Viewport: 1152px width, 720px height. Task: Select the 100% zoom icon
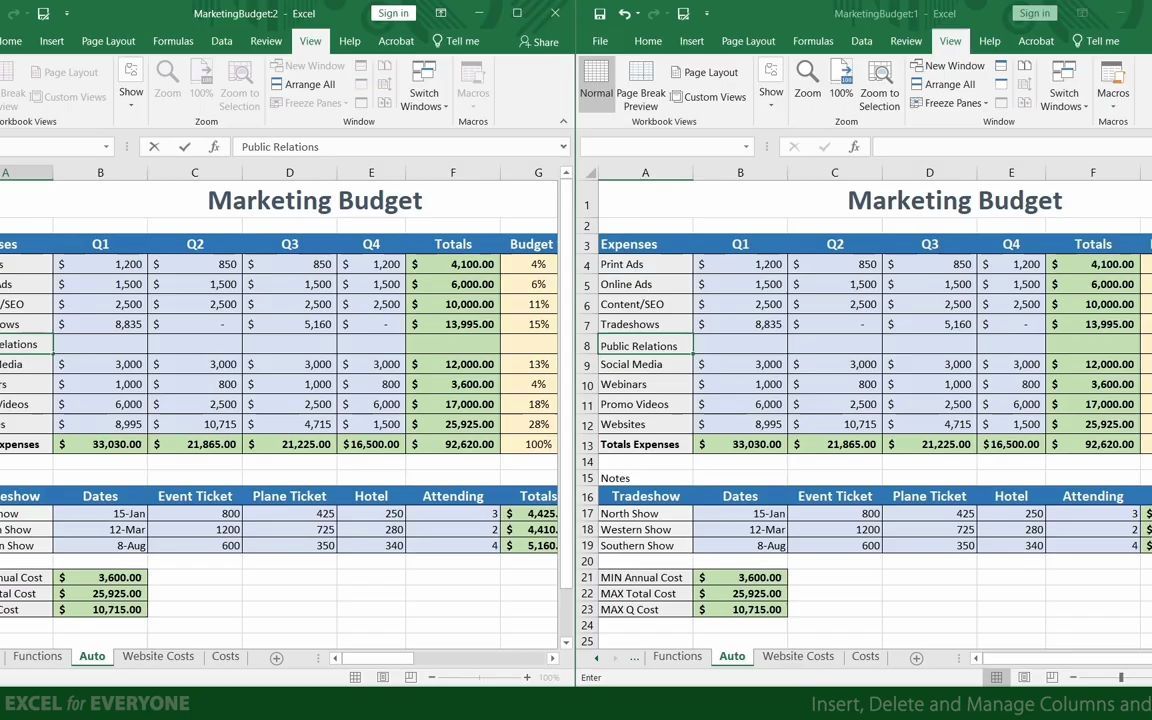tap(840, 85)
